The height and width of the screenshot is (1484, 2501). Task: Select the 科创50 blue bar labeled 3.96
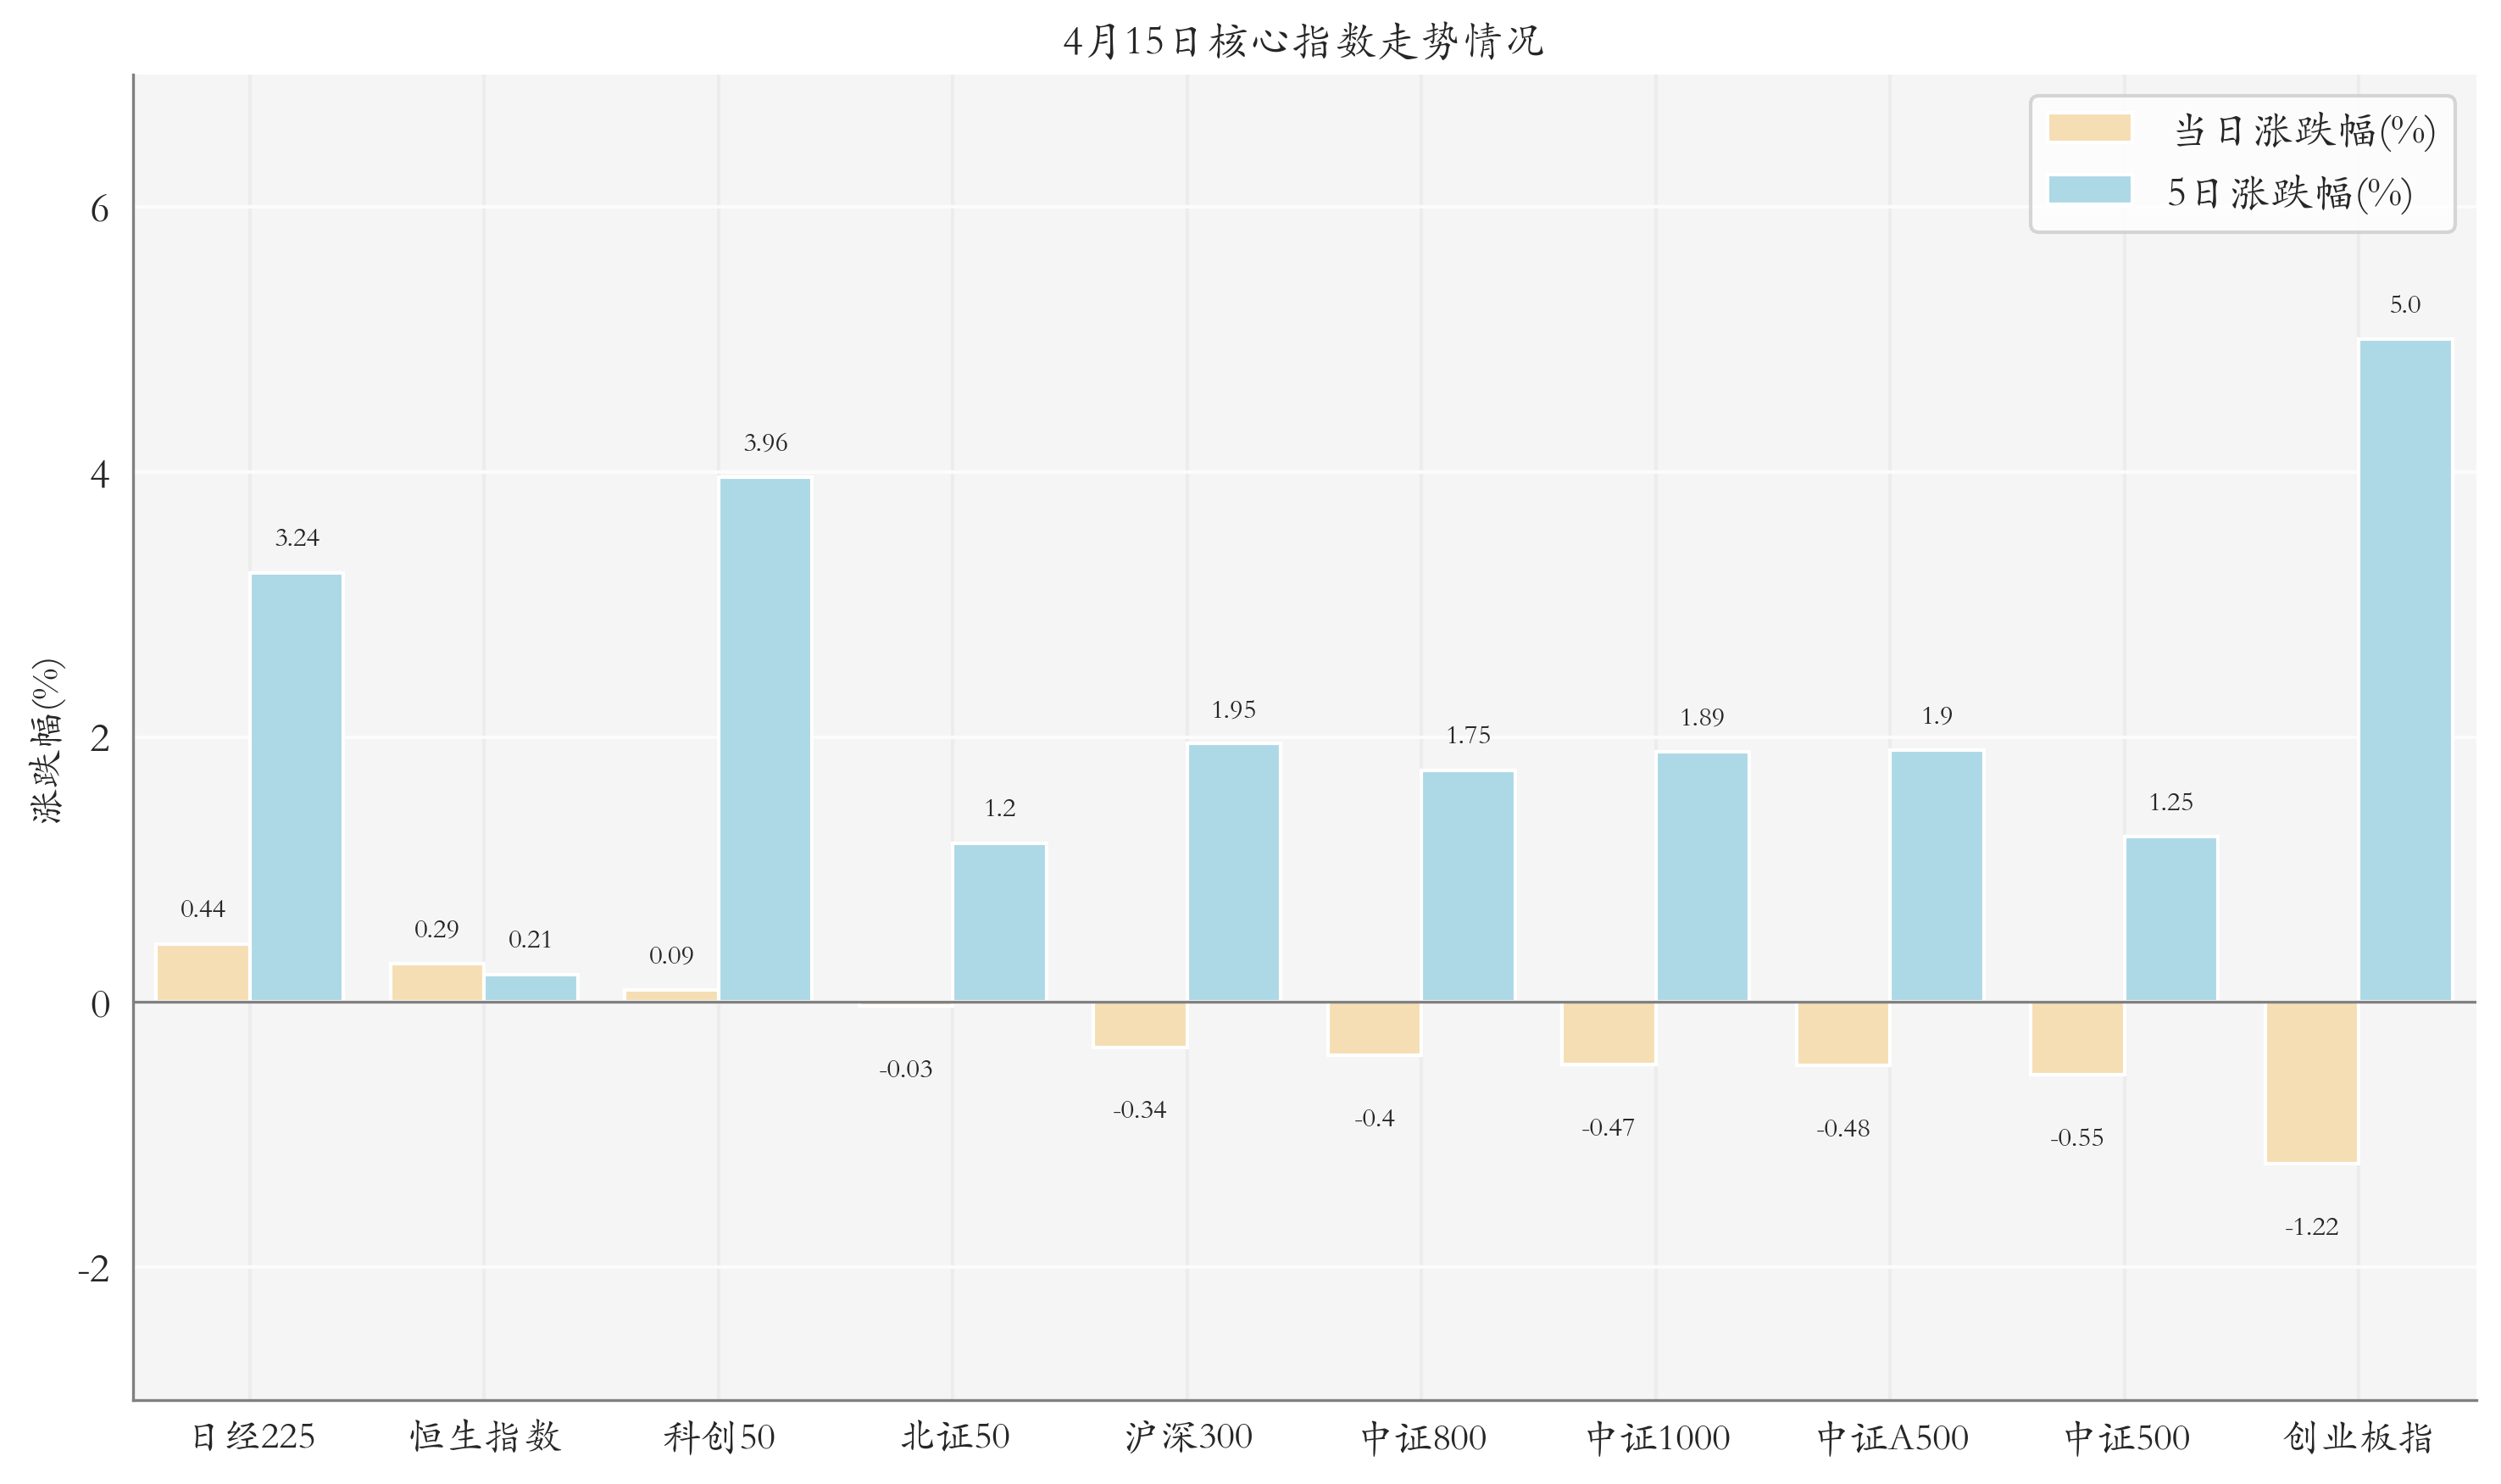coord(765,740)
